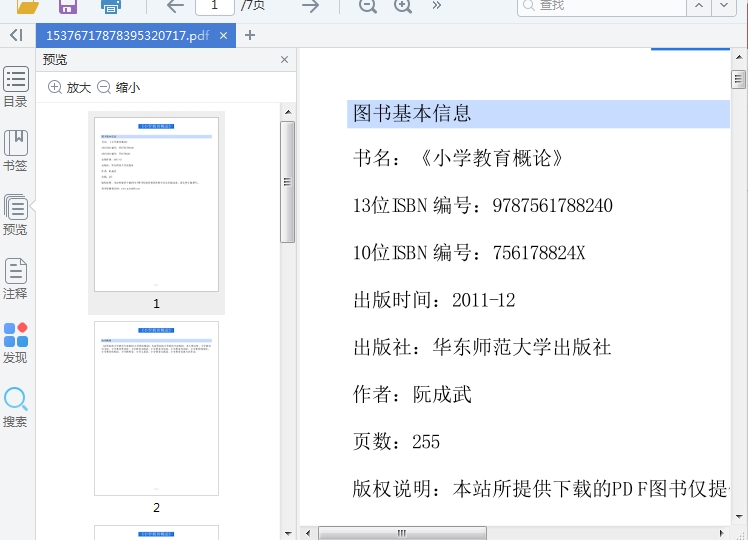This screenshot has width=748, height=540.
Task: Open the 注释 annotations panel
Action: [x=16, y=279]
